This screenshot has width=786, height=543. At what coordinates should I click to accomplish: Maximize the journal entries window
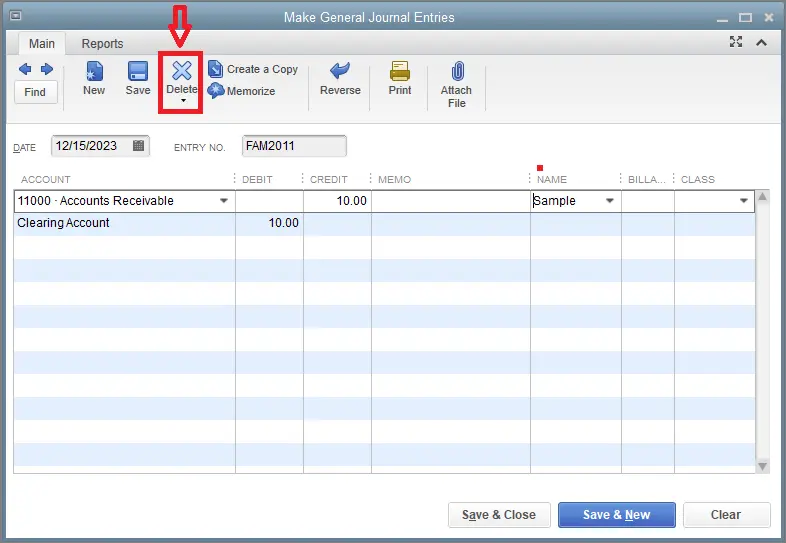[x=745, y=18]
